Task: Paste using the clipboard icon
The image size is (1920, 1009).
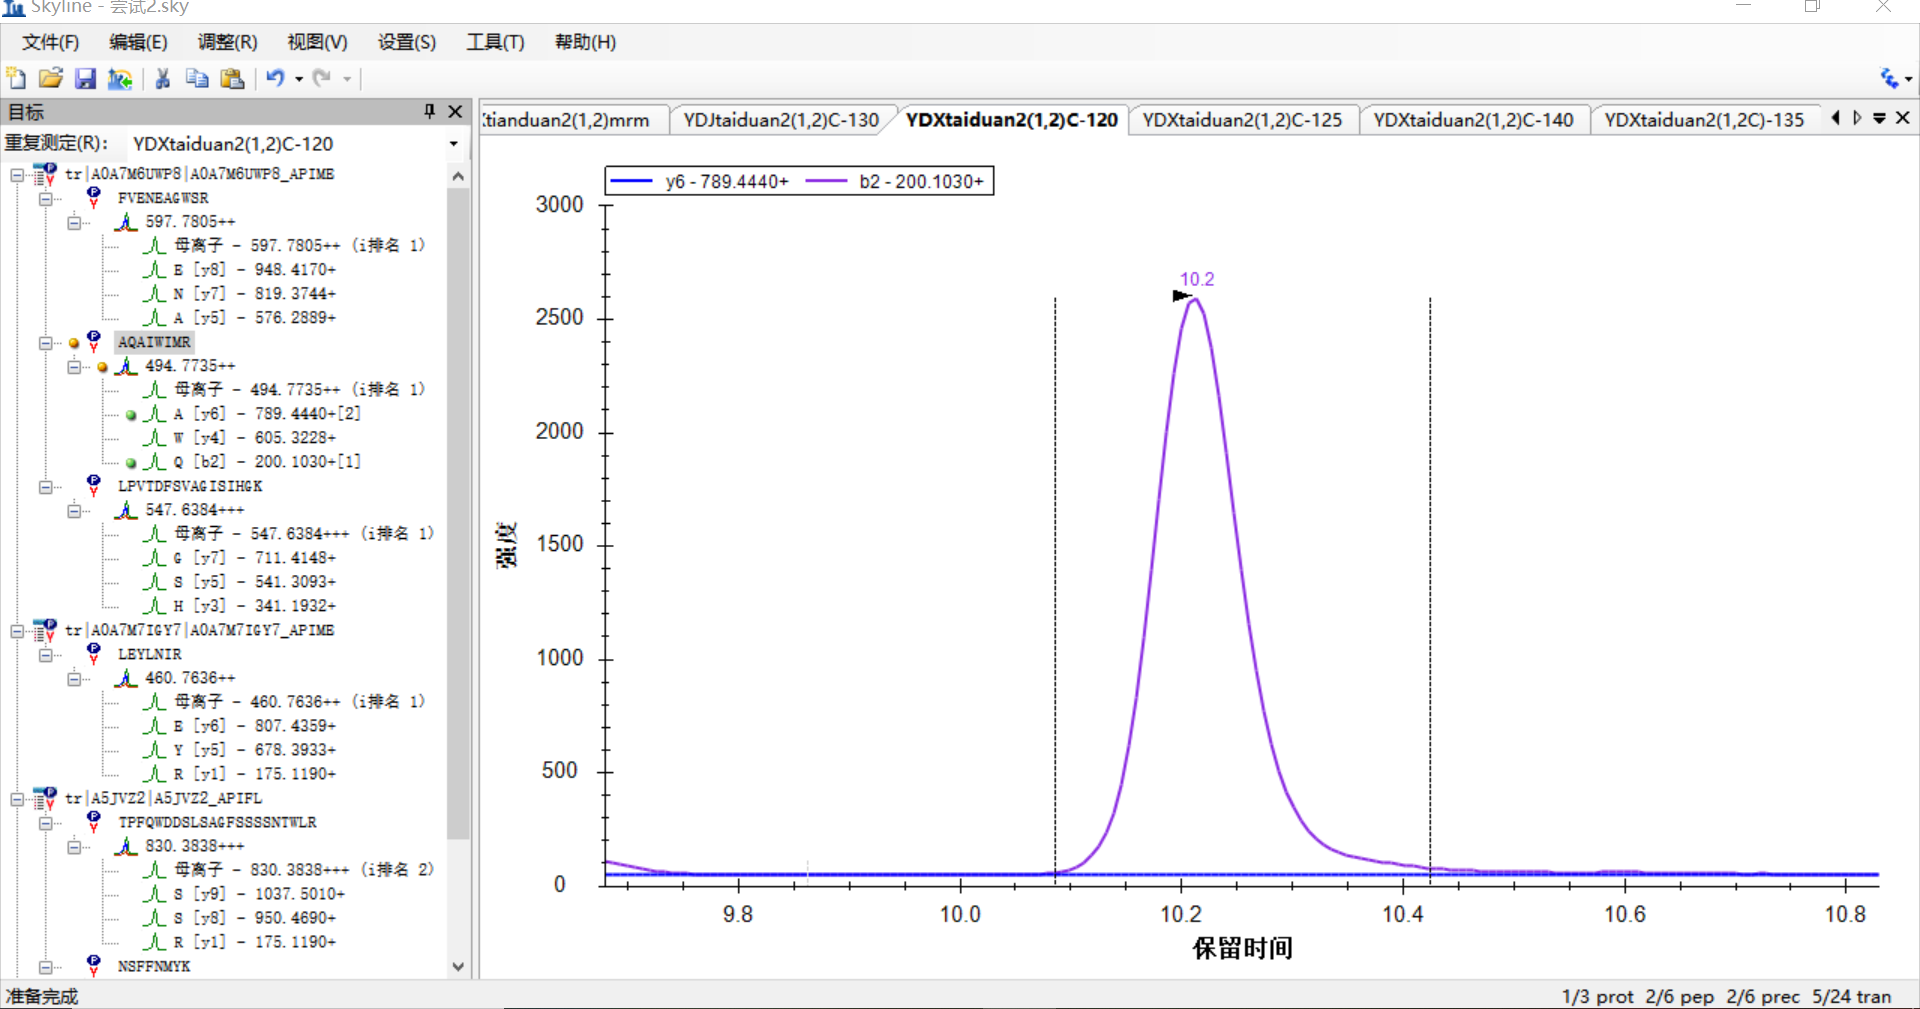Action: (x=232, y=78)
